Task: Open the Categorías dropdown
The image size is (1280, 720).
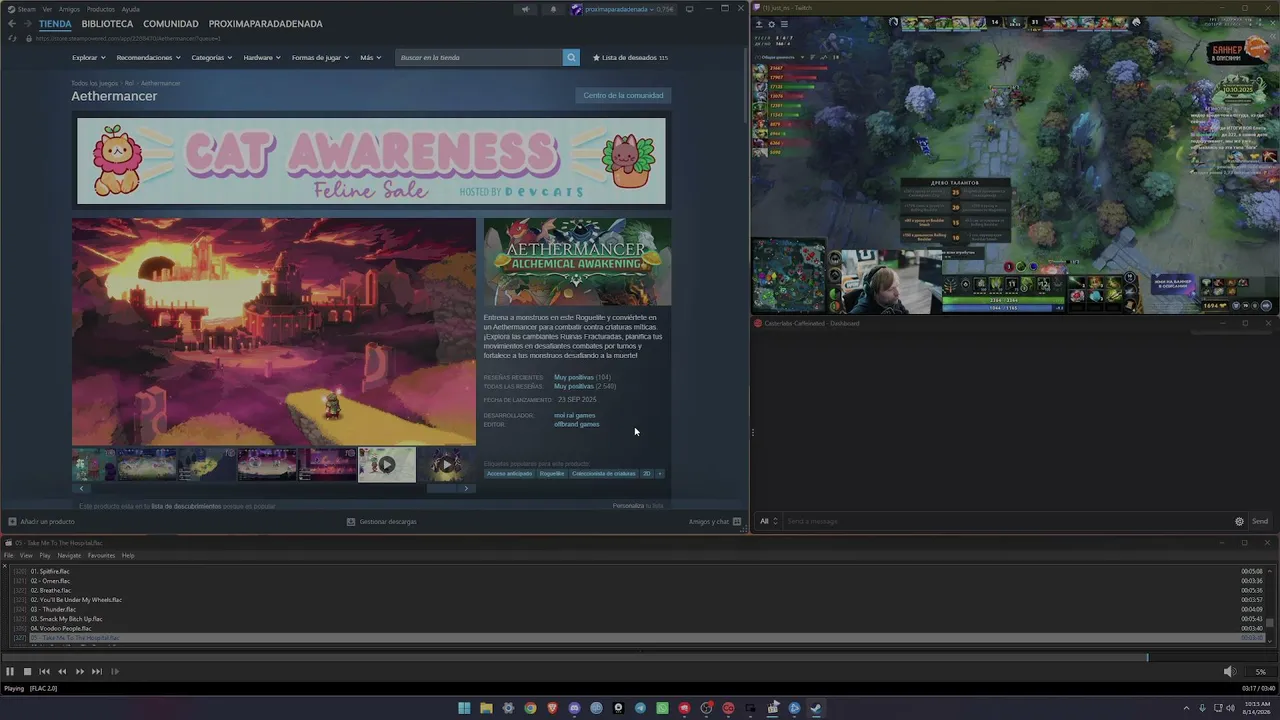Action: point(212,58)
